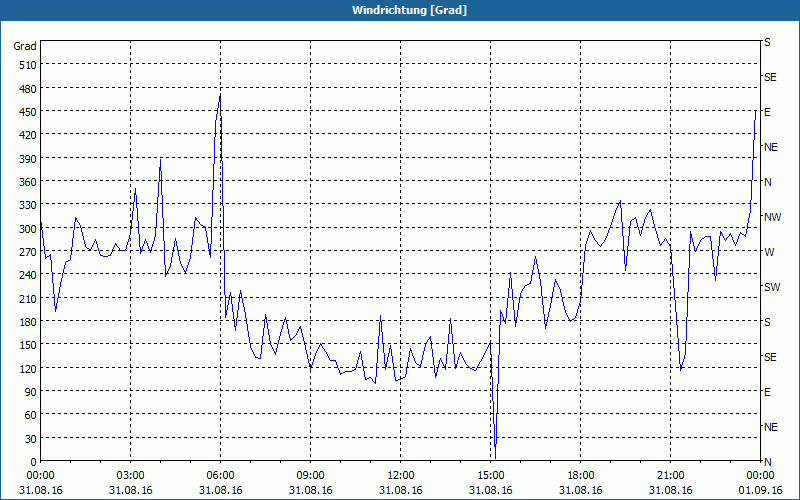Select the SE compass label level with 480
This screenshot has width=800, height=500.
[770, 77]
